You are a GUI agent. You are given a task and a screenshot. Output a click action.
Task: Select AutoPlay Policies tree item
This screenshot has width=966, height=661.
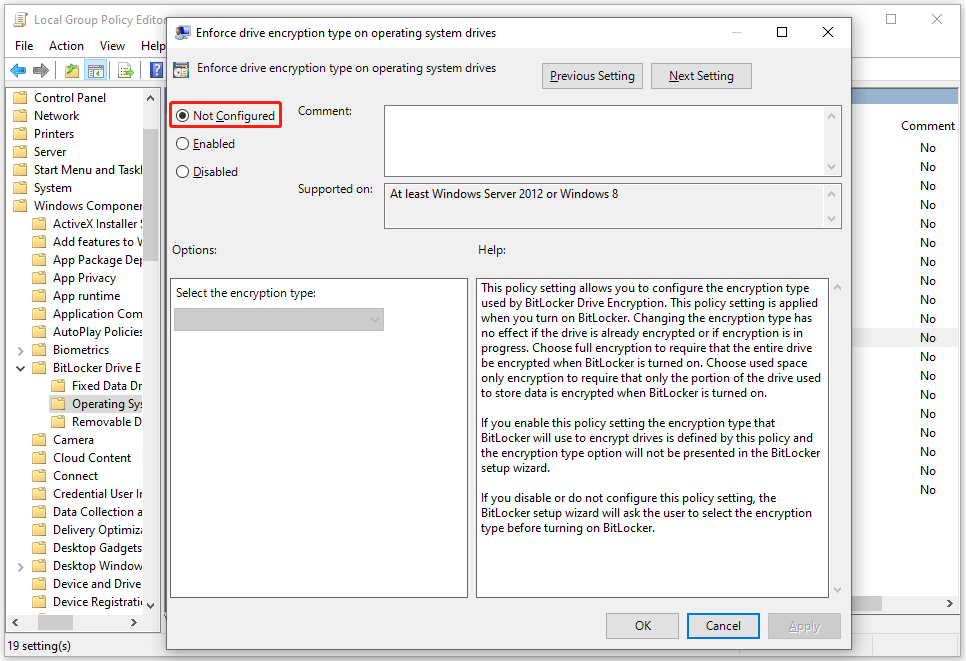98,332
